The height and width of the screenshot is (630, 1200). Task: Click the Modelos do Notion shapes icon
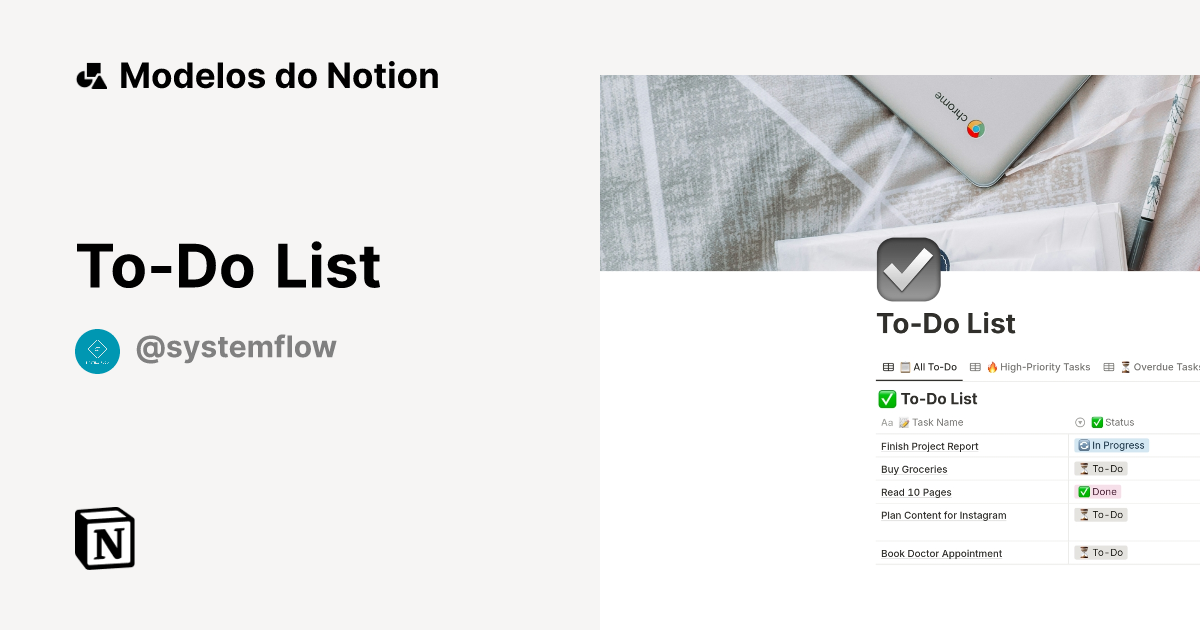click(92, 76)
